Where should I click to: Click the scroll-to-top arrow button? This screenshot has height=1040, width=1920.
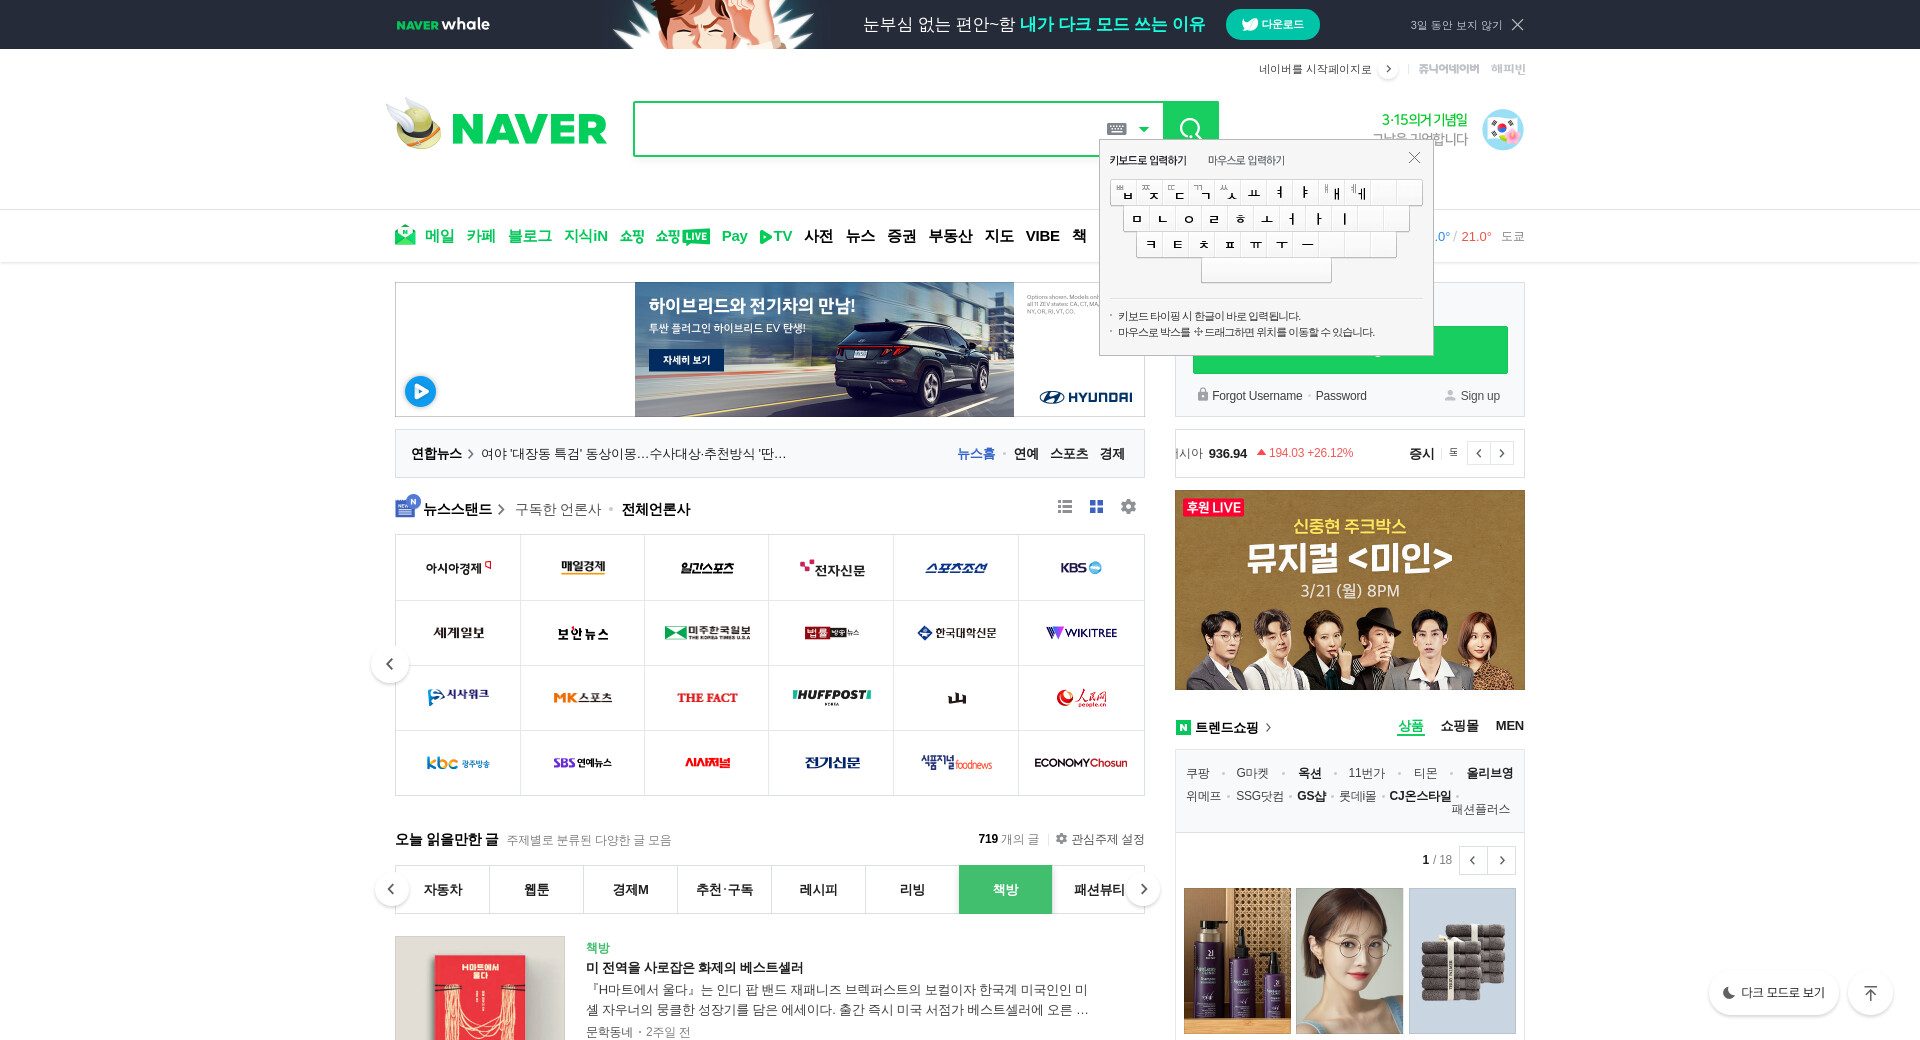pyautogui.click(x=1870, y=993)
